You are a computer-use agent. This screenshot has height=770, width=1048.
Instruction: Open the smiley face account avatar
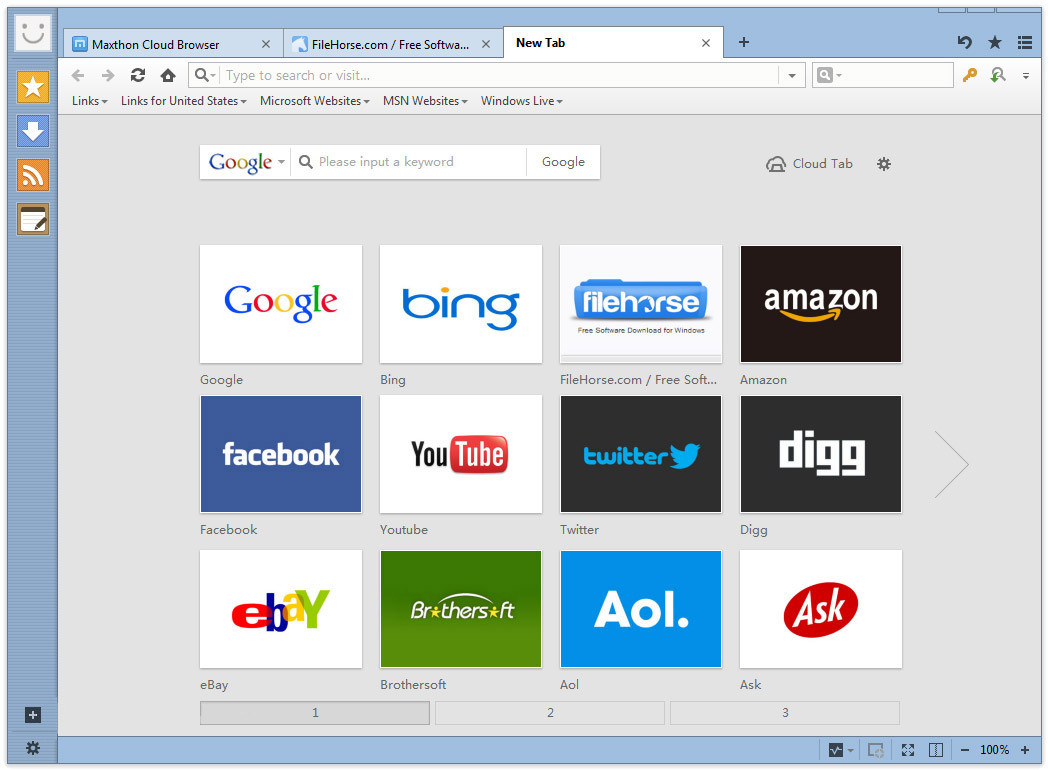click(33, 33)
